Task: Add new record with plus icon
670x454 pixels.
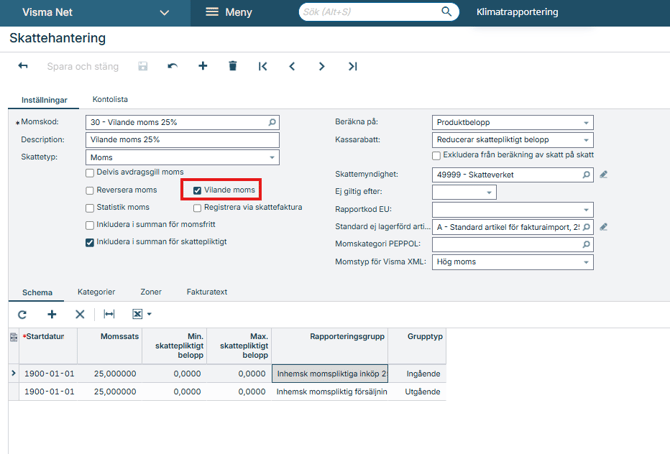Action: click(x=202, y=66)
